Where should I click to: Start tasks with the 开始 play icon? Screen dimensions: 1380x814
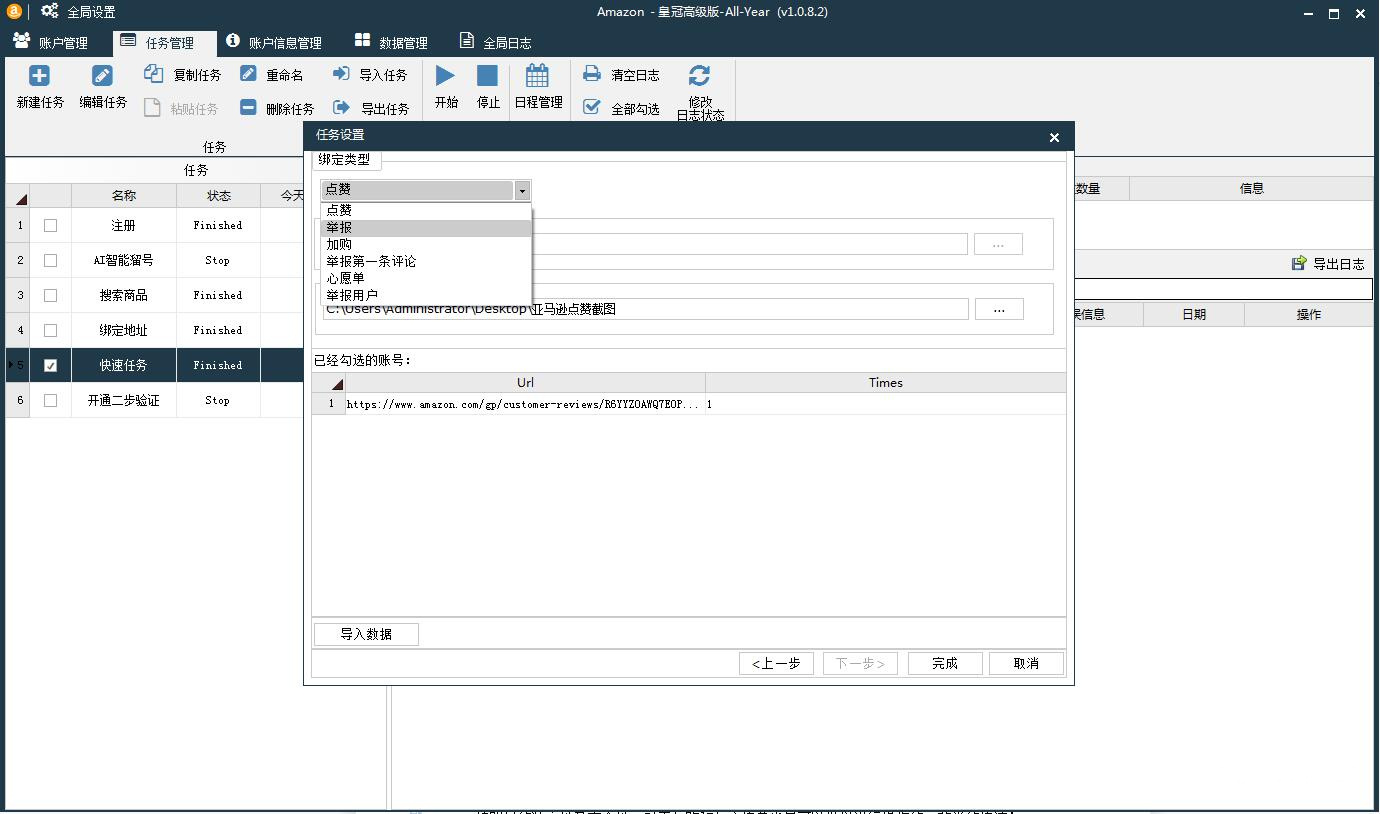coord(446,76)
